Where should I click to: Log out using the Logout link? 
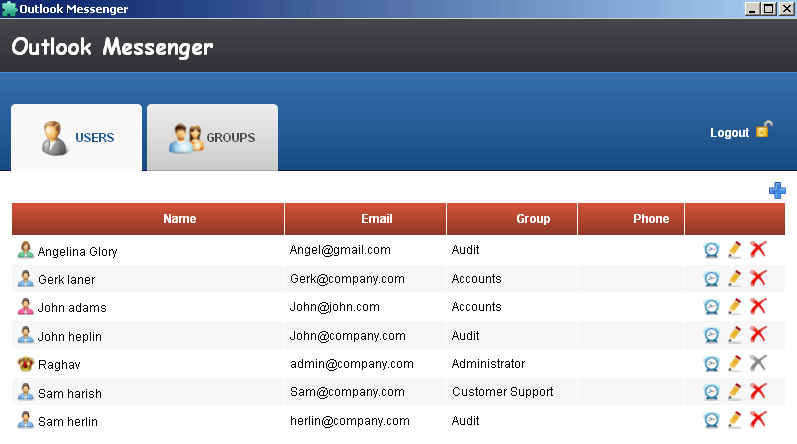click(x=729, y=133)
